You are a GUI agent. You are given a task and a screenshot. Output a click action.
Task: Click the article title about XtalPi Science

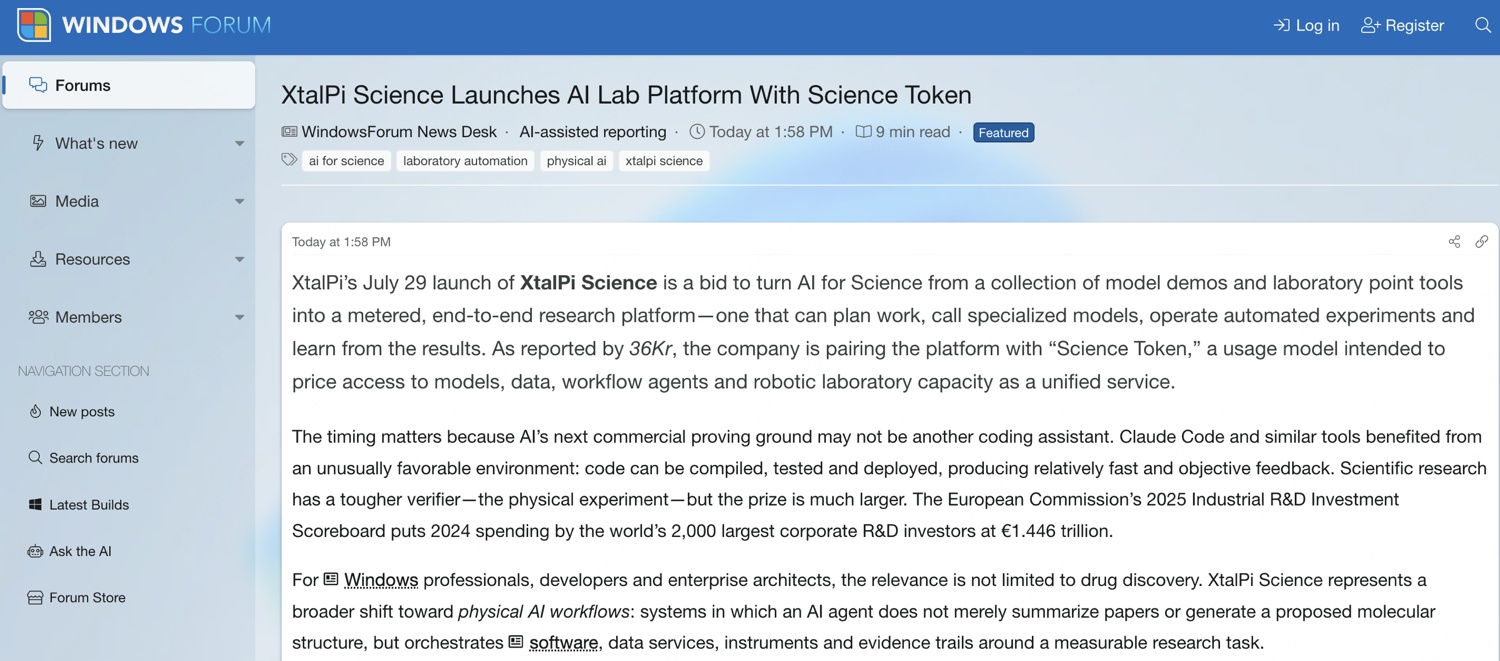point(626,95)
